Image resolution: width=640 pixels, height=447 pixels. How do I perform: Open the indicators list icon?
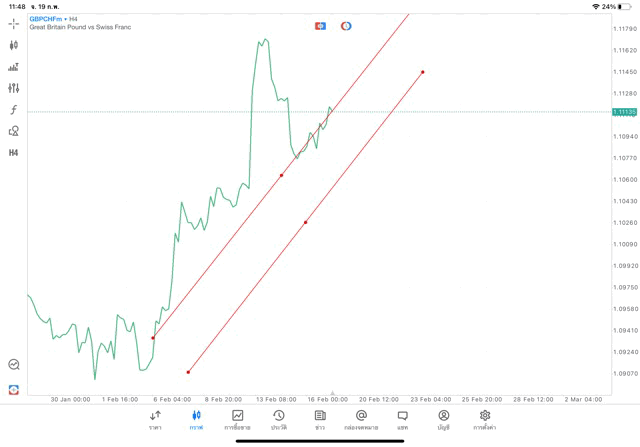click(x=13, y=67)
